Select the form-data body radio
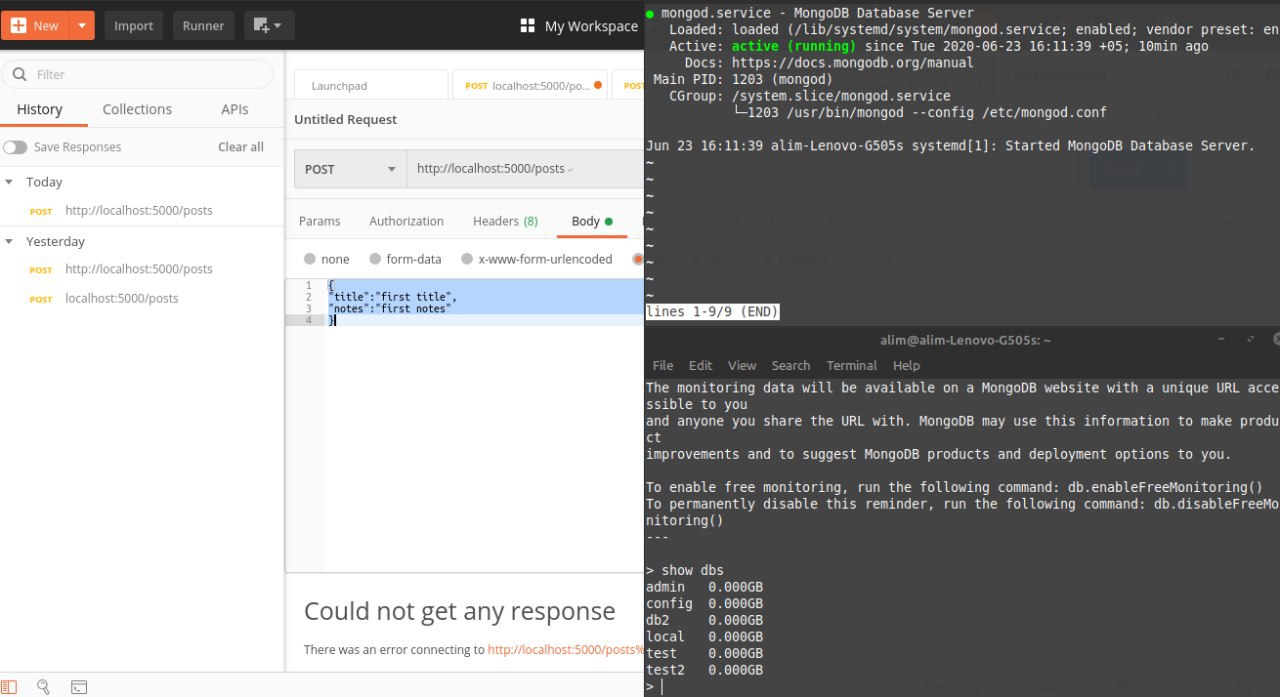The image size is (1280, 697). click(376, 259)
